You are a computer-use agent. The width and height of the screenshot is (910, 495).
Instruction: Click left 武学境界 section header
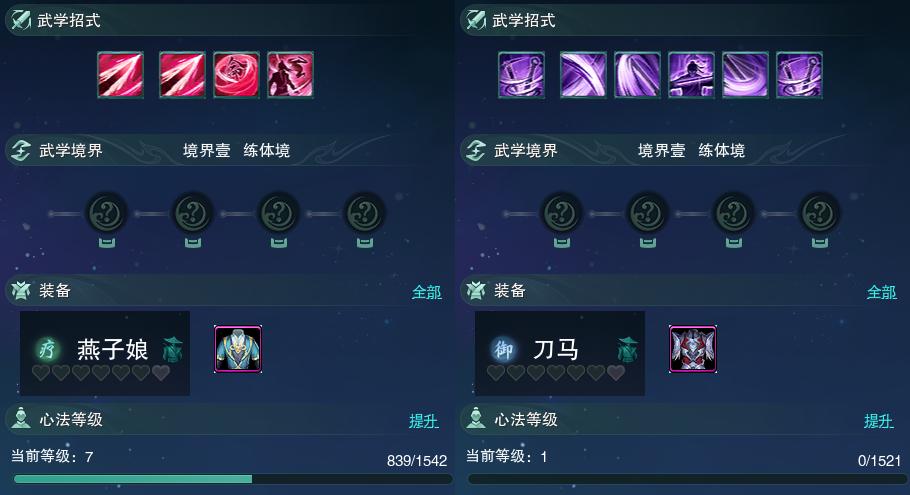click(71, 151)
